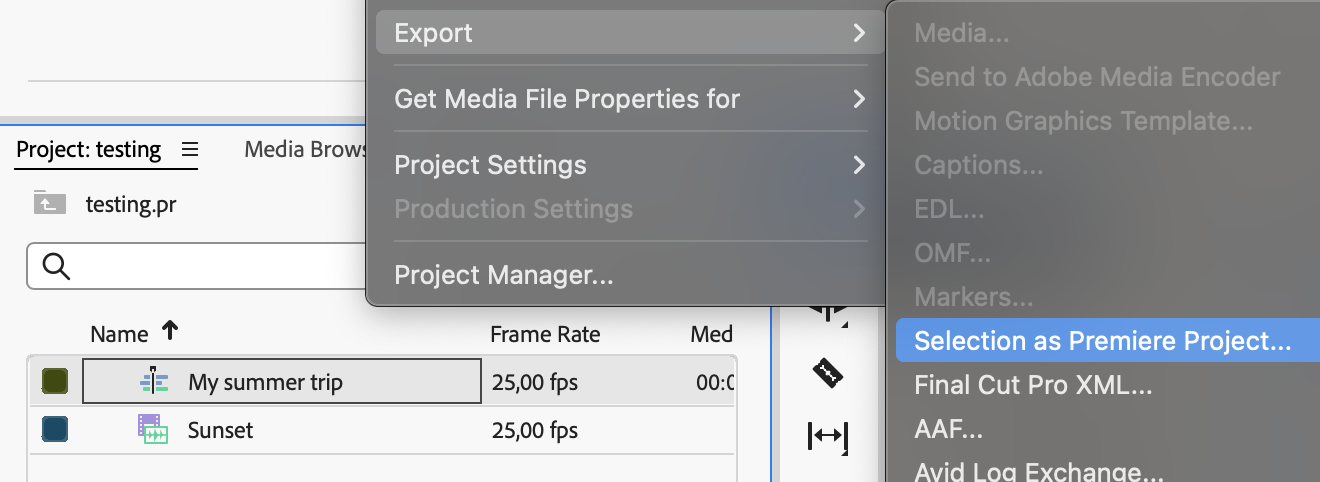Click the blue label swatch for Sunset

click(x=55, y=430)
